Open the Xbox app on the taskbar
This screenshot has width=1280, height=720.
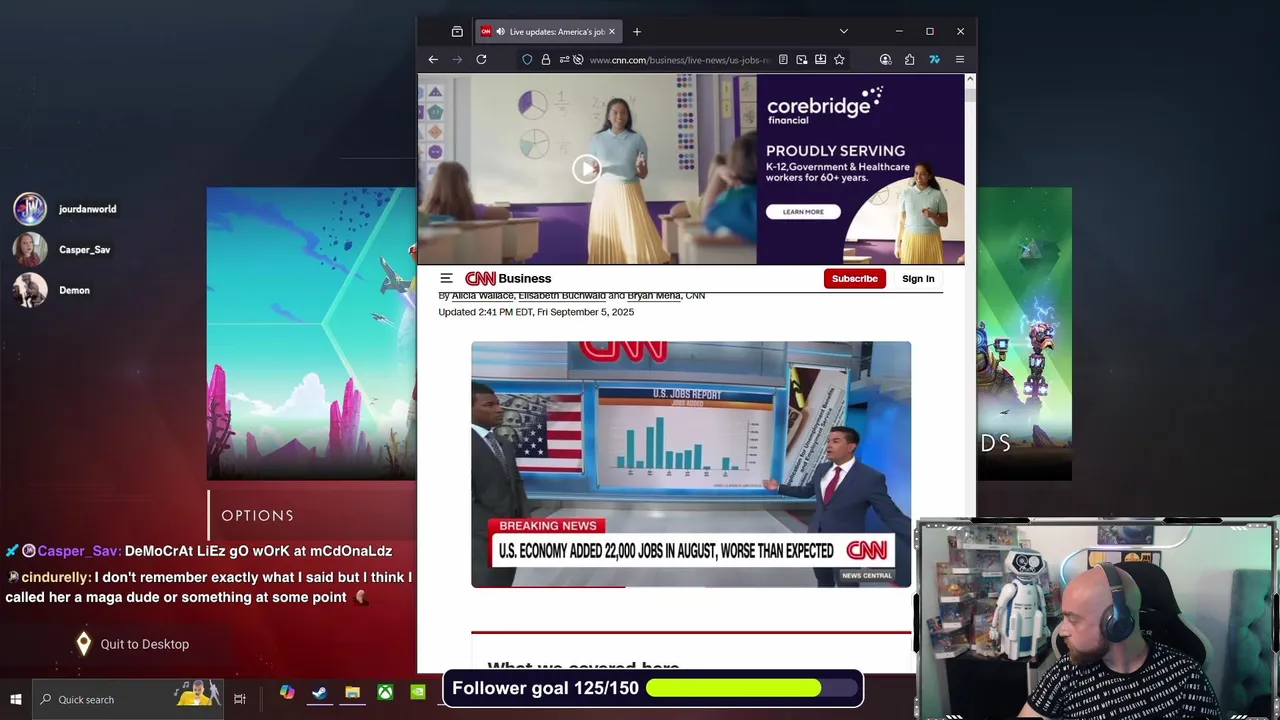(x=385, y=692)
